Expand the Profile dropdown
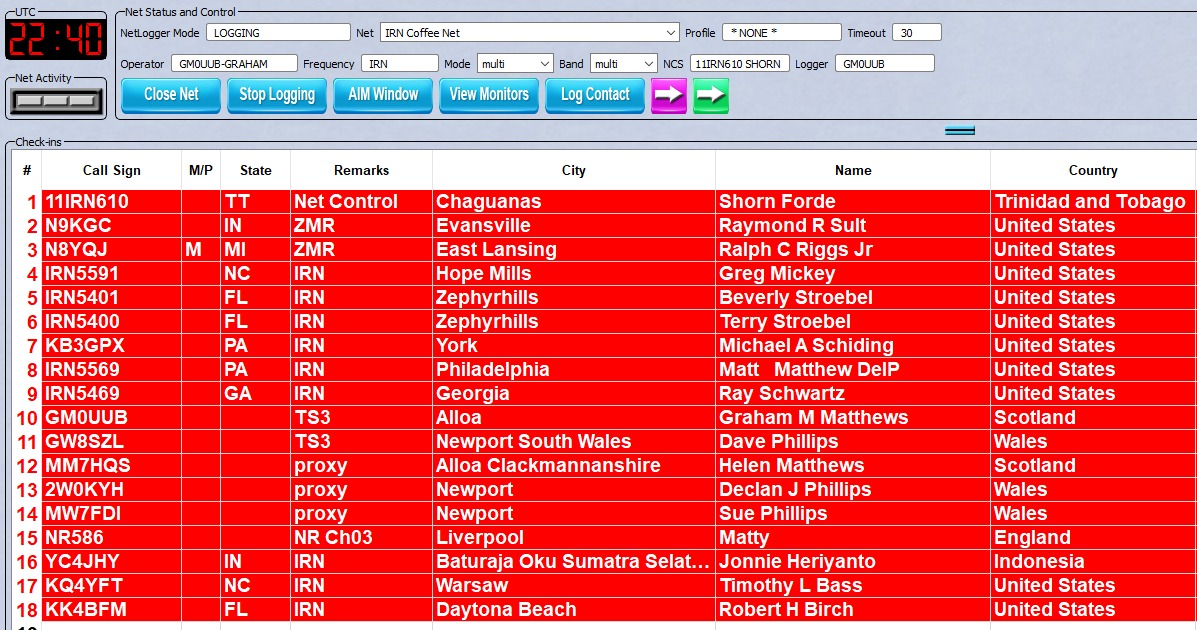 tap(782, 33)
